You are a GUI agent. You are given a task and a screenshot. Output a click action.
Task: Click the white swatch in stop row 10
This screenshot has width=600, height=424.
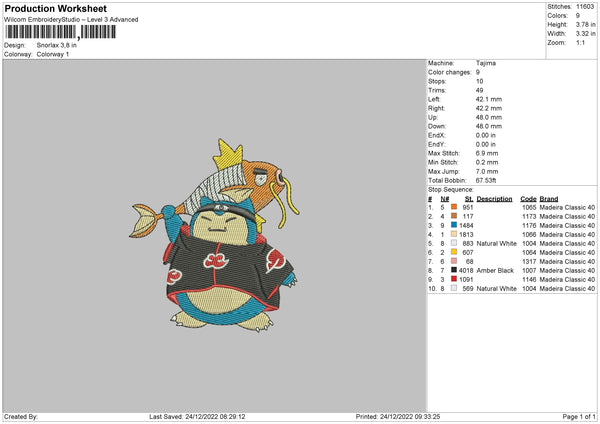[x=454, y=288]
